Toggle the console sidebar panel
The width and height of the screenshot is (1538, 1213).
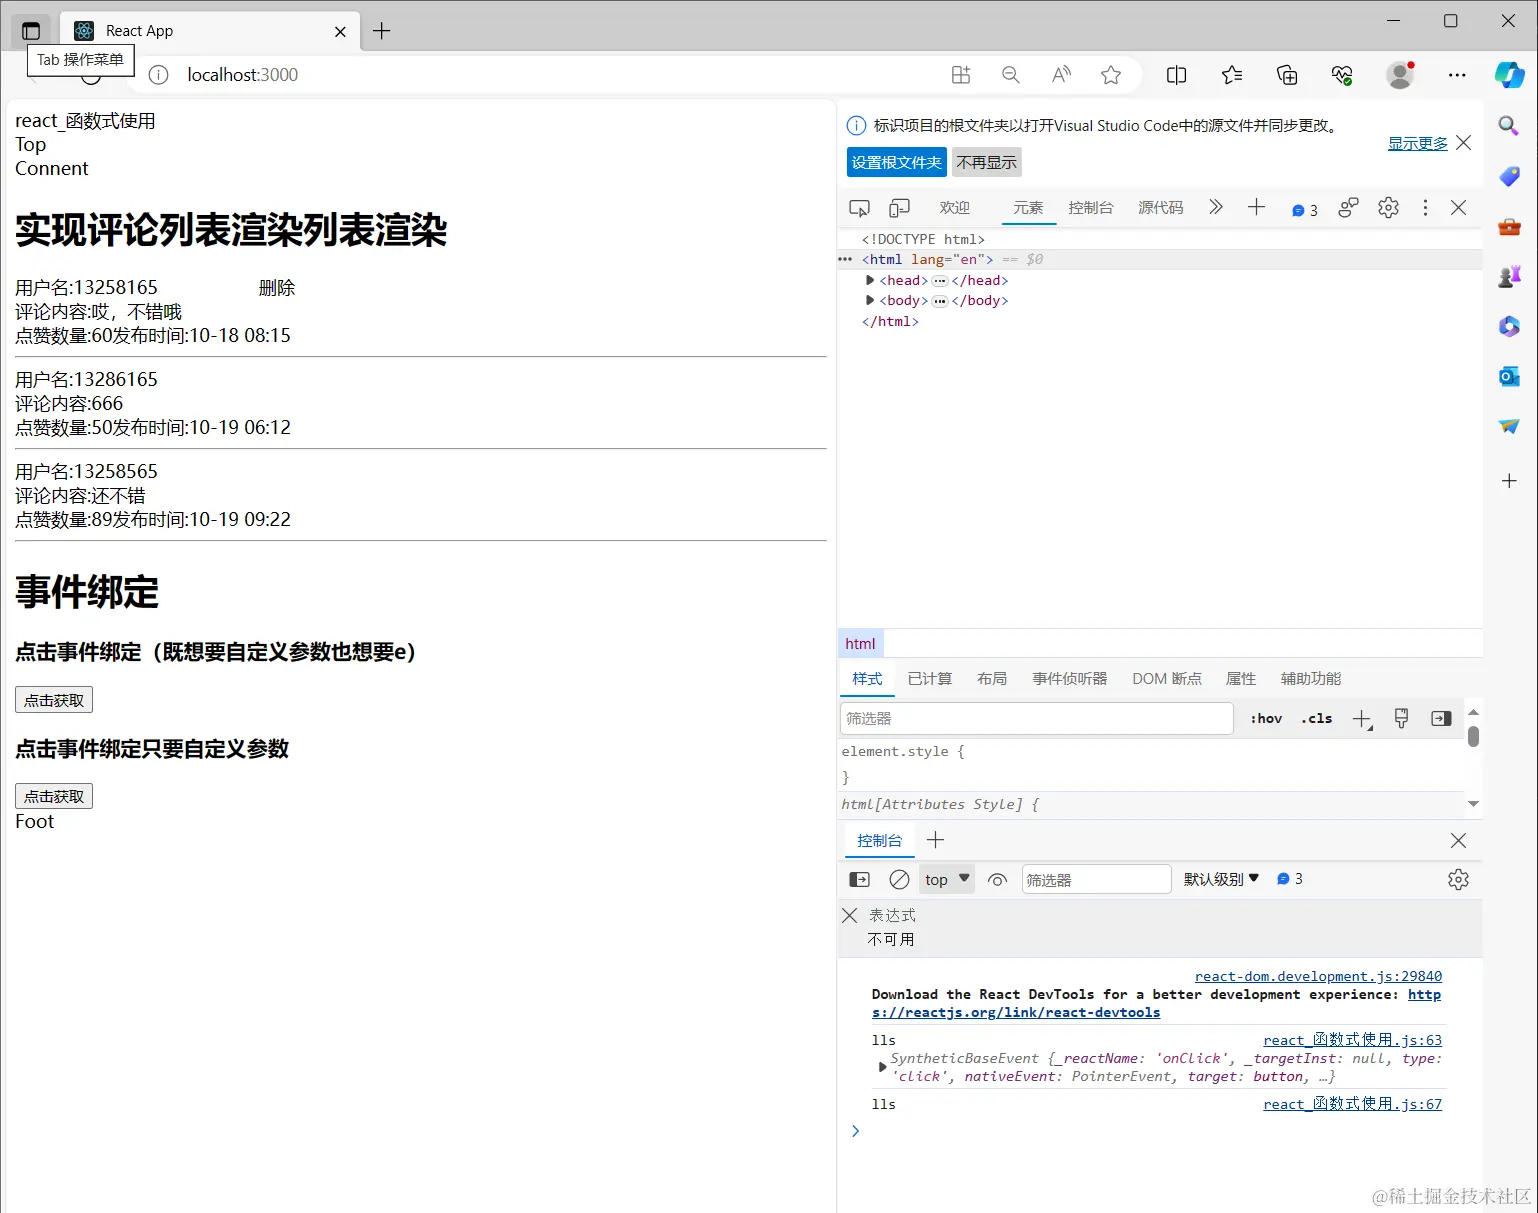(x=859, y=879)
